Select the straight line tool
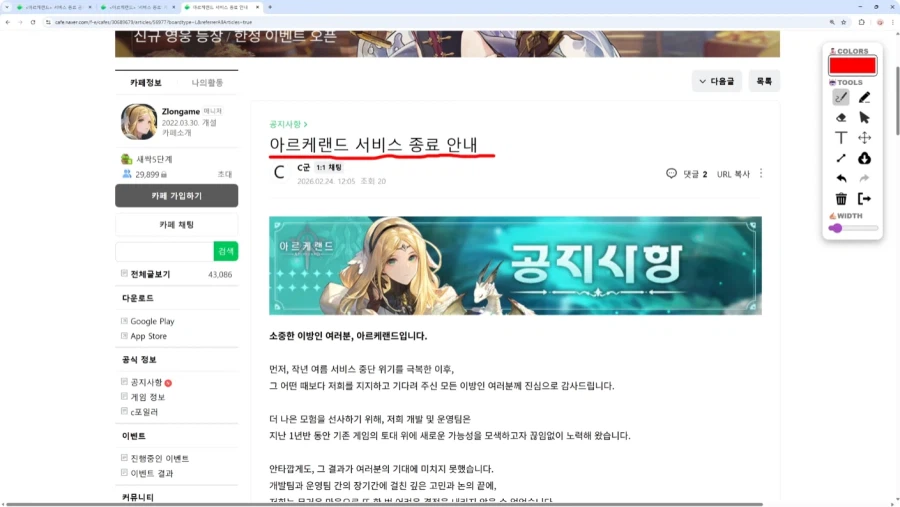Image resolution: width=900 pixels, height=507 pixels. [841, 158]
